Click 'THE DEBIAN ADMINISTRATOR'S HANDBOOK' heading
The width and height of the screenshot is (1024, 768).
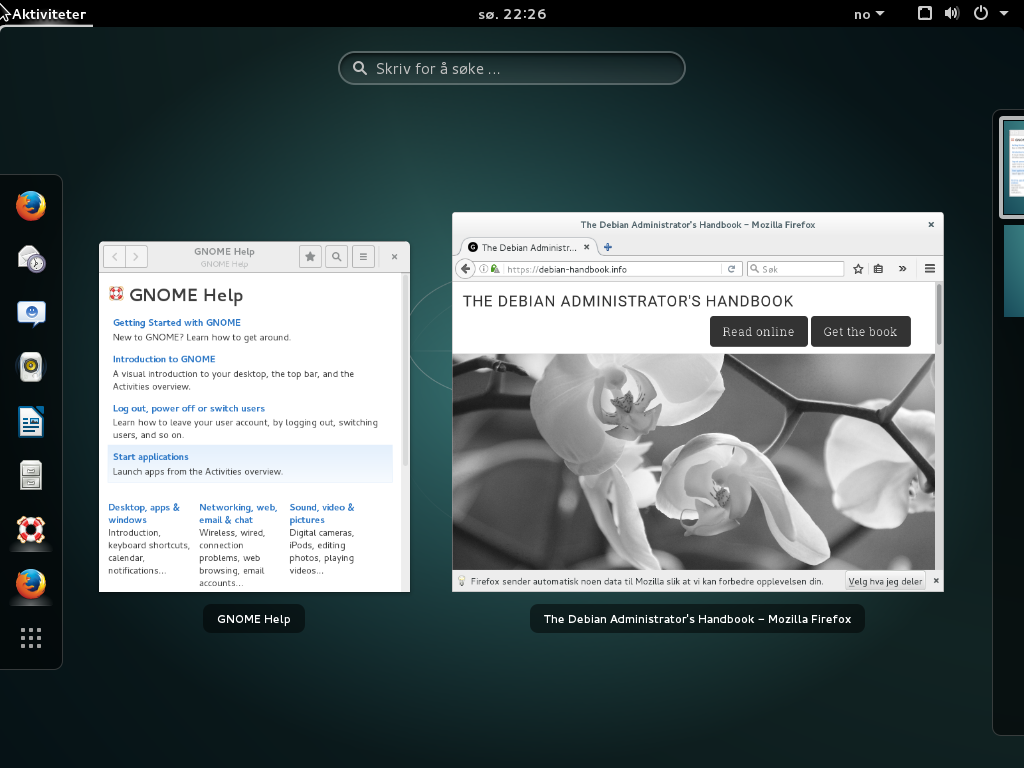point(628,301)
